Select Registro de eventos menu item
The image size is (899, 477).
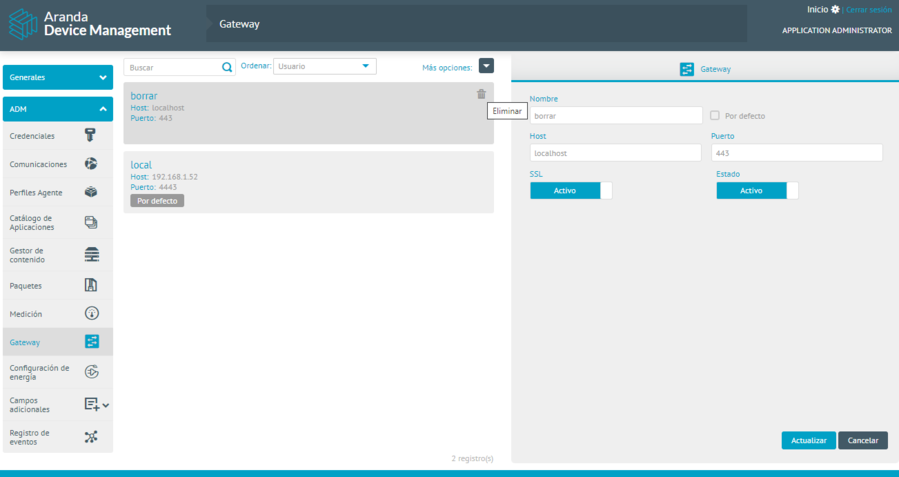coord(57,437)
